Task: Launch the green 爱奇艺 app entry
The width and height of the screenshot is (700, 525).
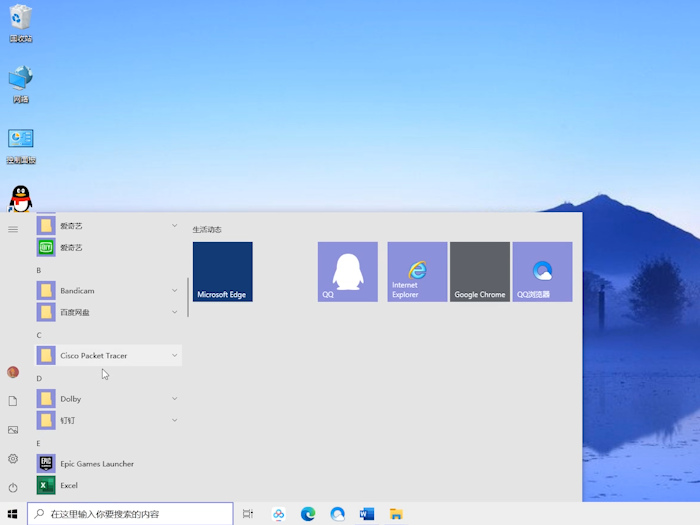Action: (x=108, y=247)
